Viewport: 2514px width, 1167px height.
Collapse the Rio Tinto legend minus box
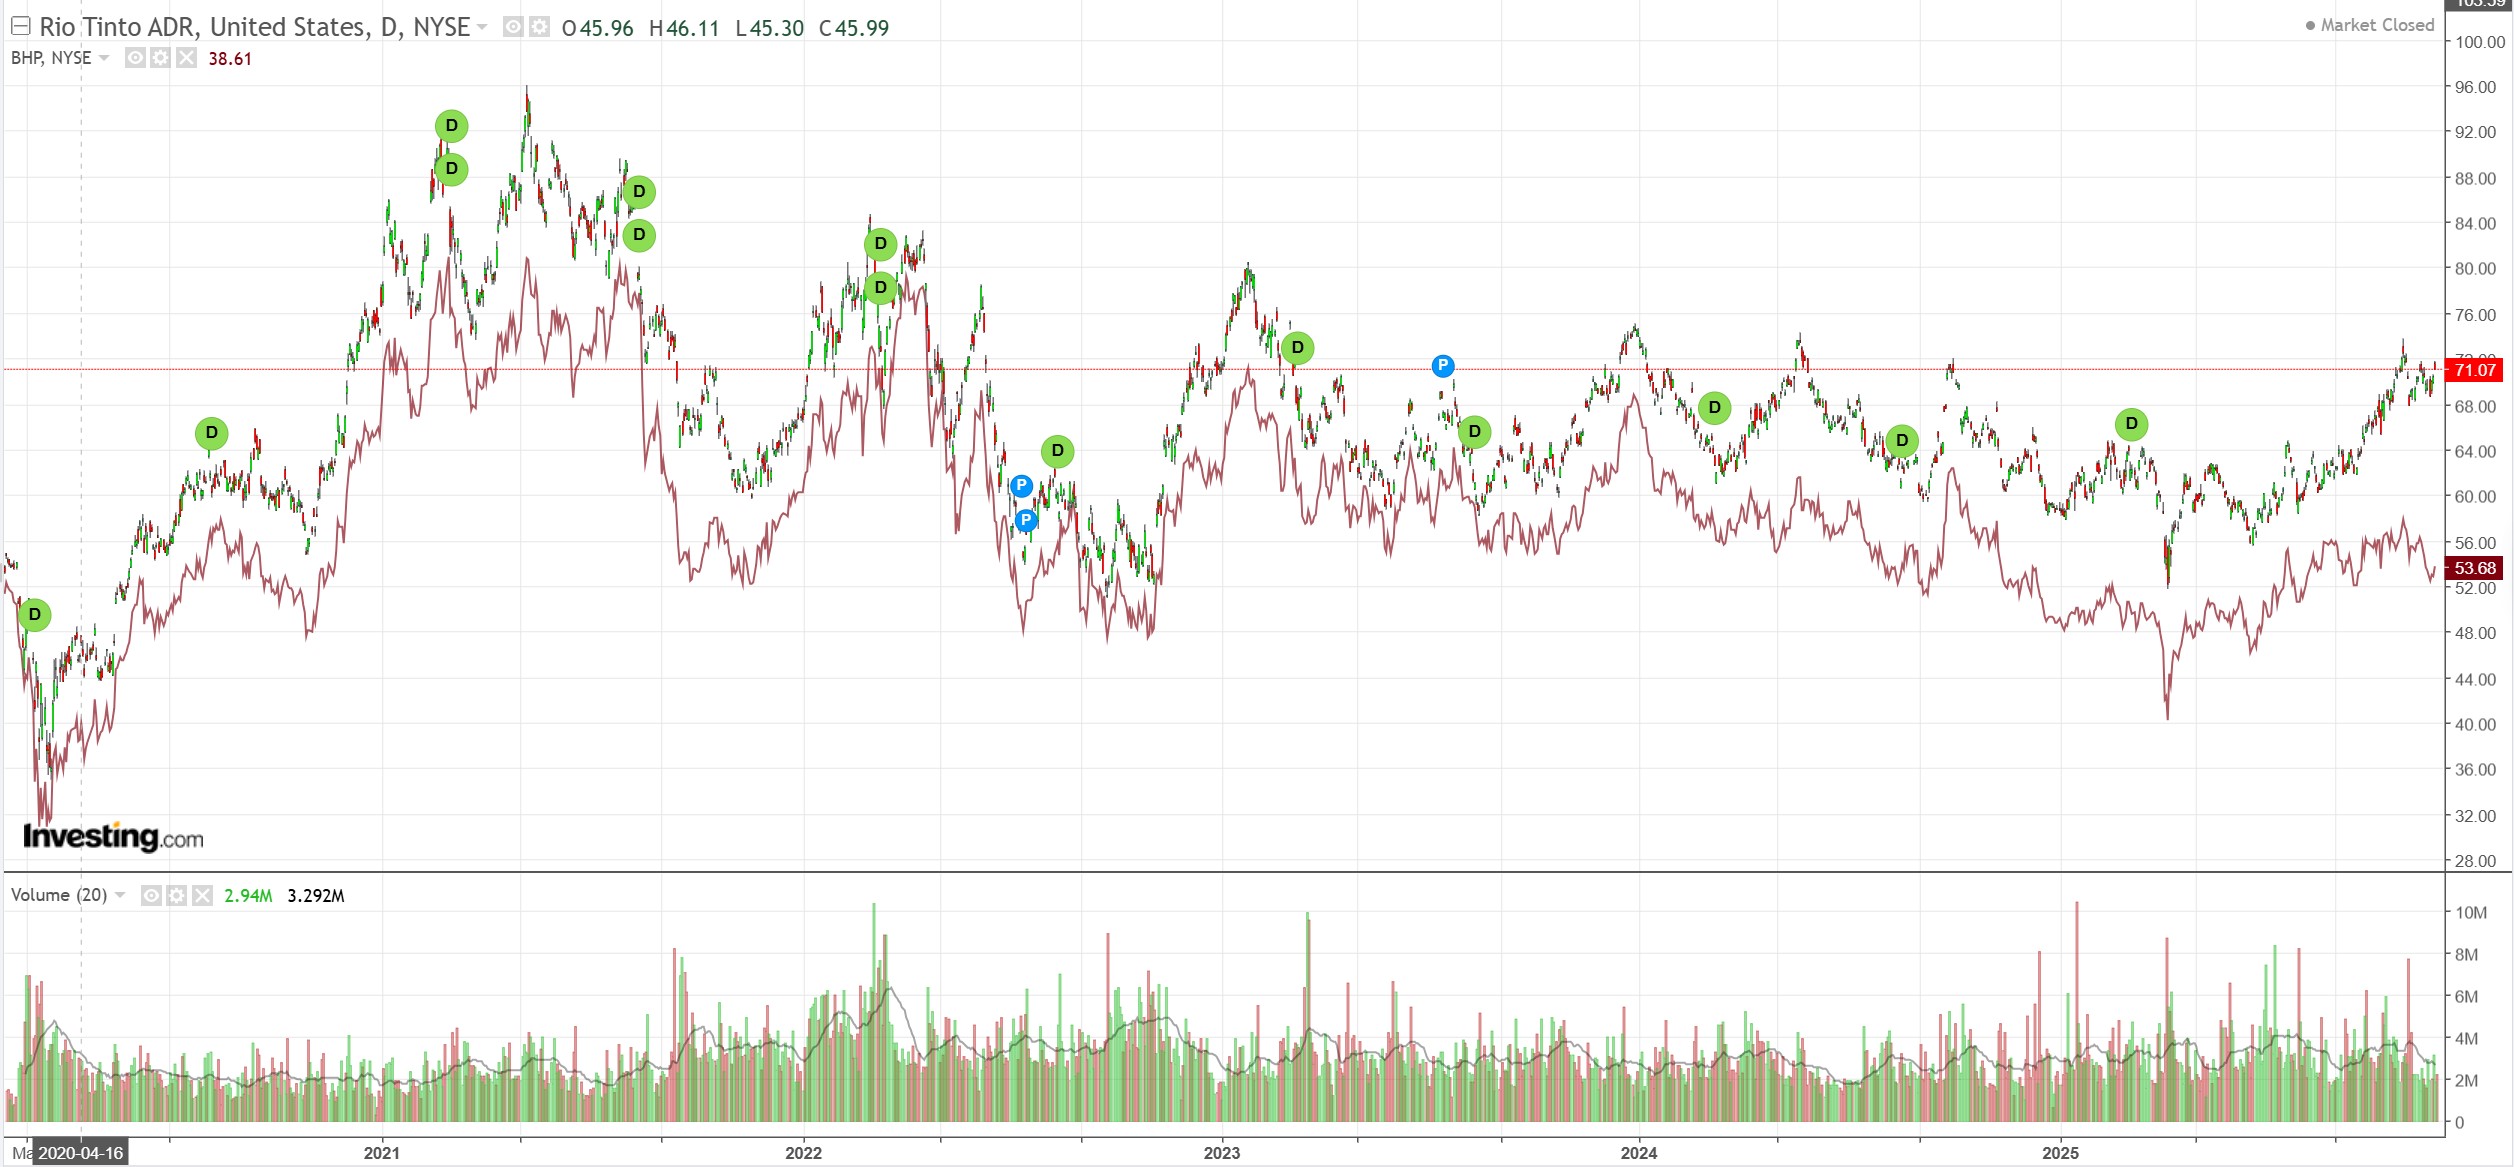click(x=20, y=27)
